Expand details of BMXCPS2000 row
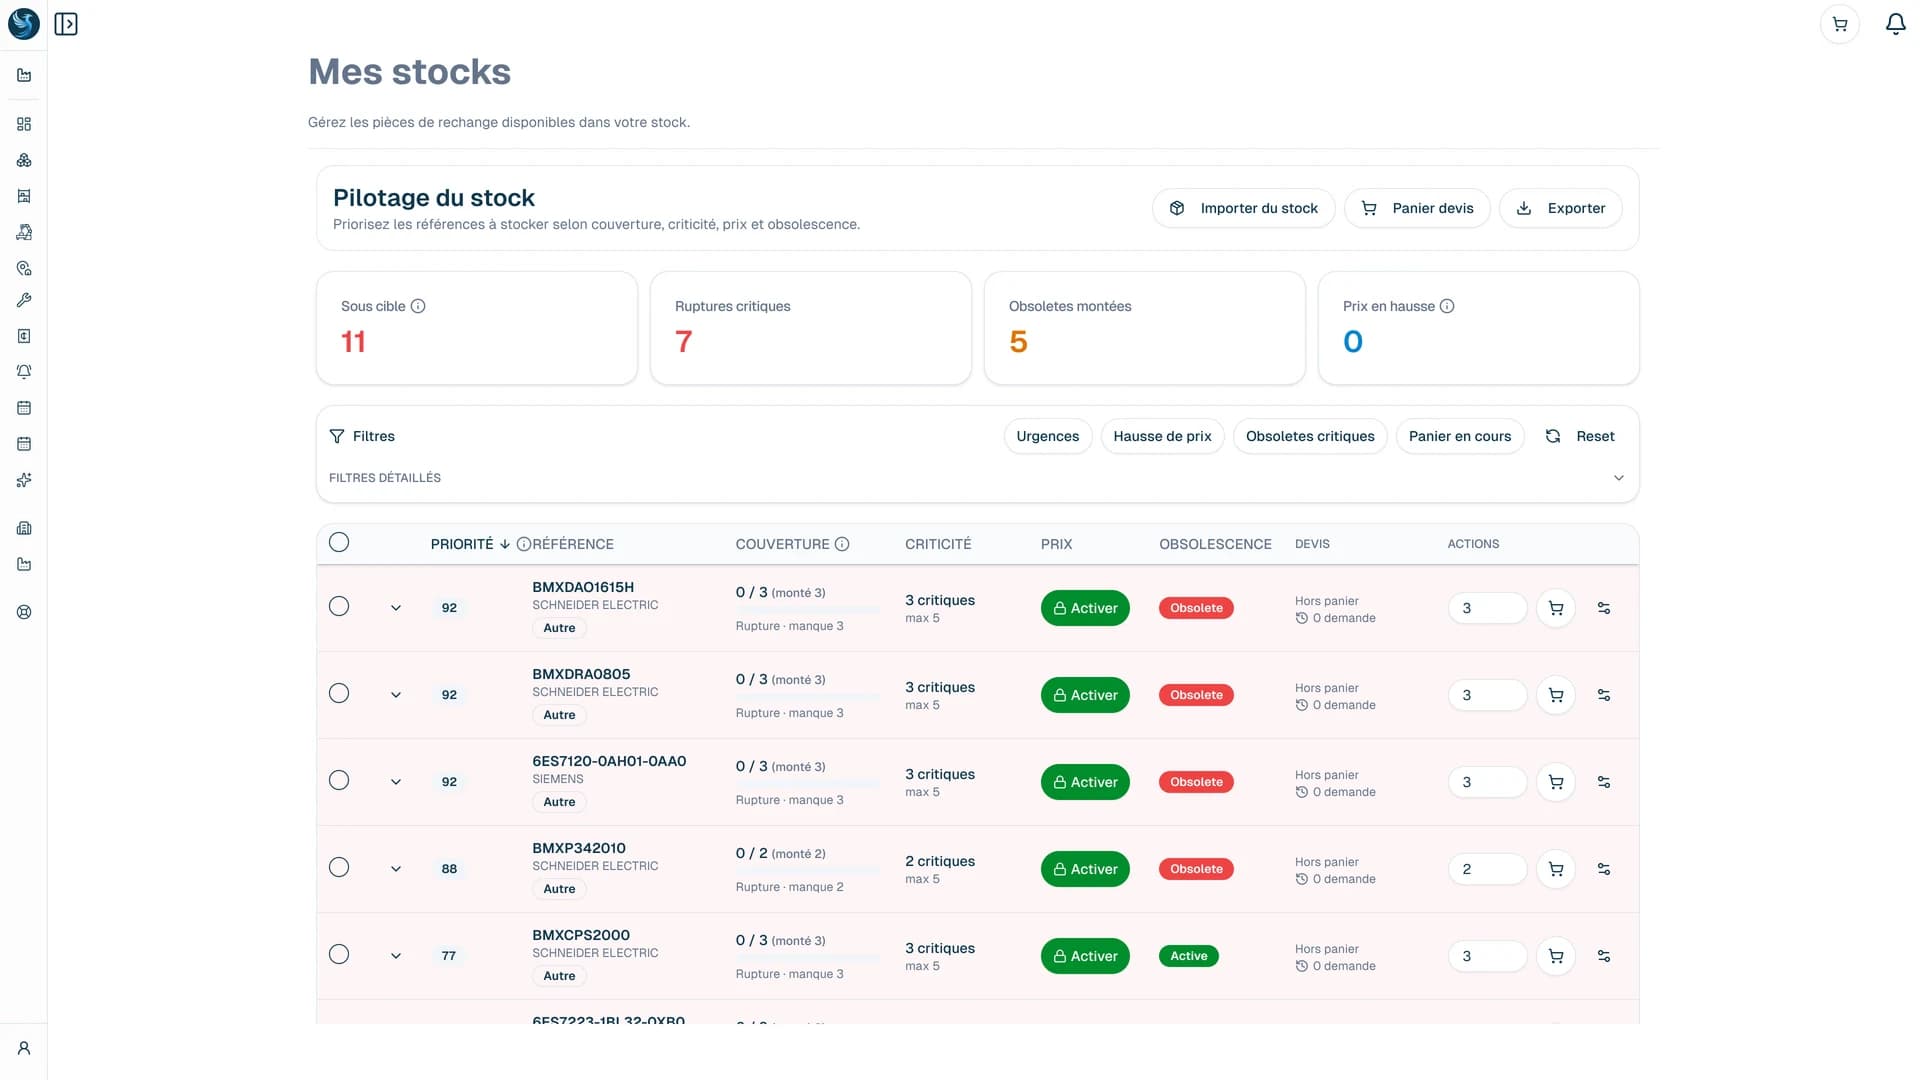Image resolution: width=1920 pixels, height=1080 pixels. pyautogui.click(x=396, y=956)
